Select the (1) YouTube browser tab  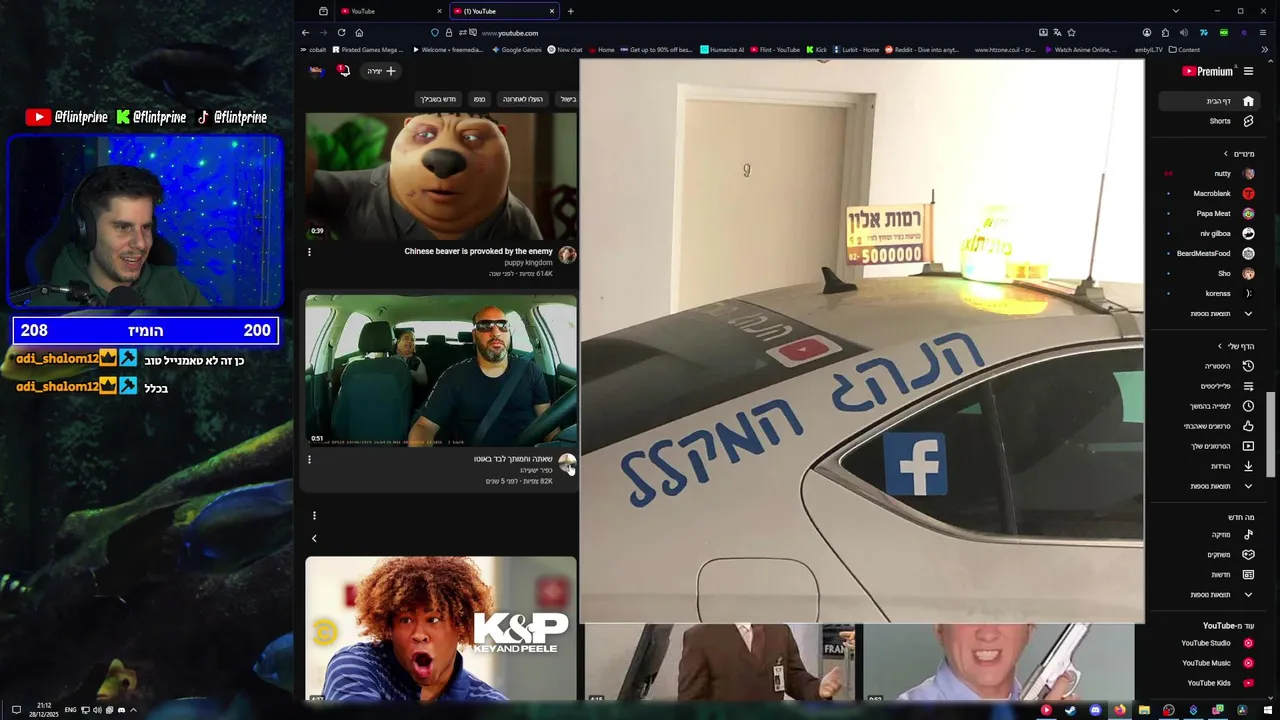click(503, 11)
